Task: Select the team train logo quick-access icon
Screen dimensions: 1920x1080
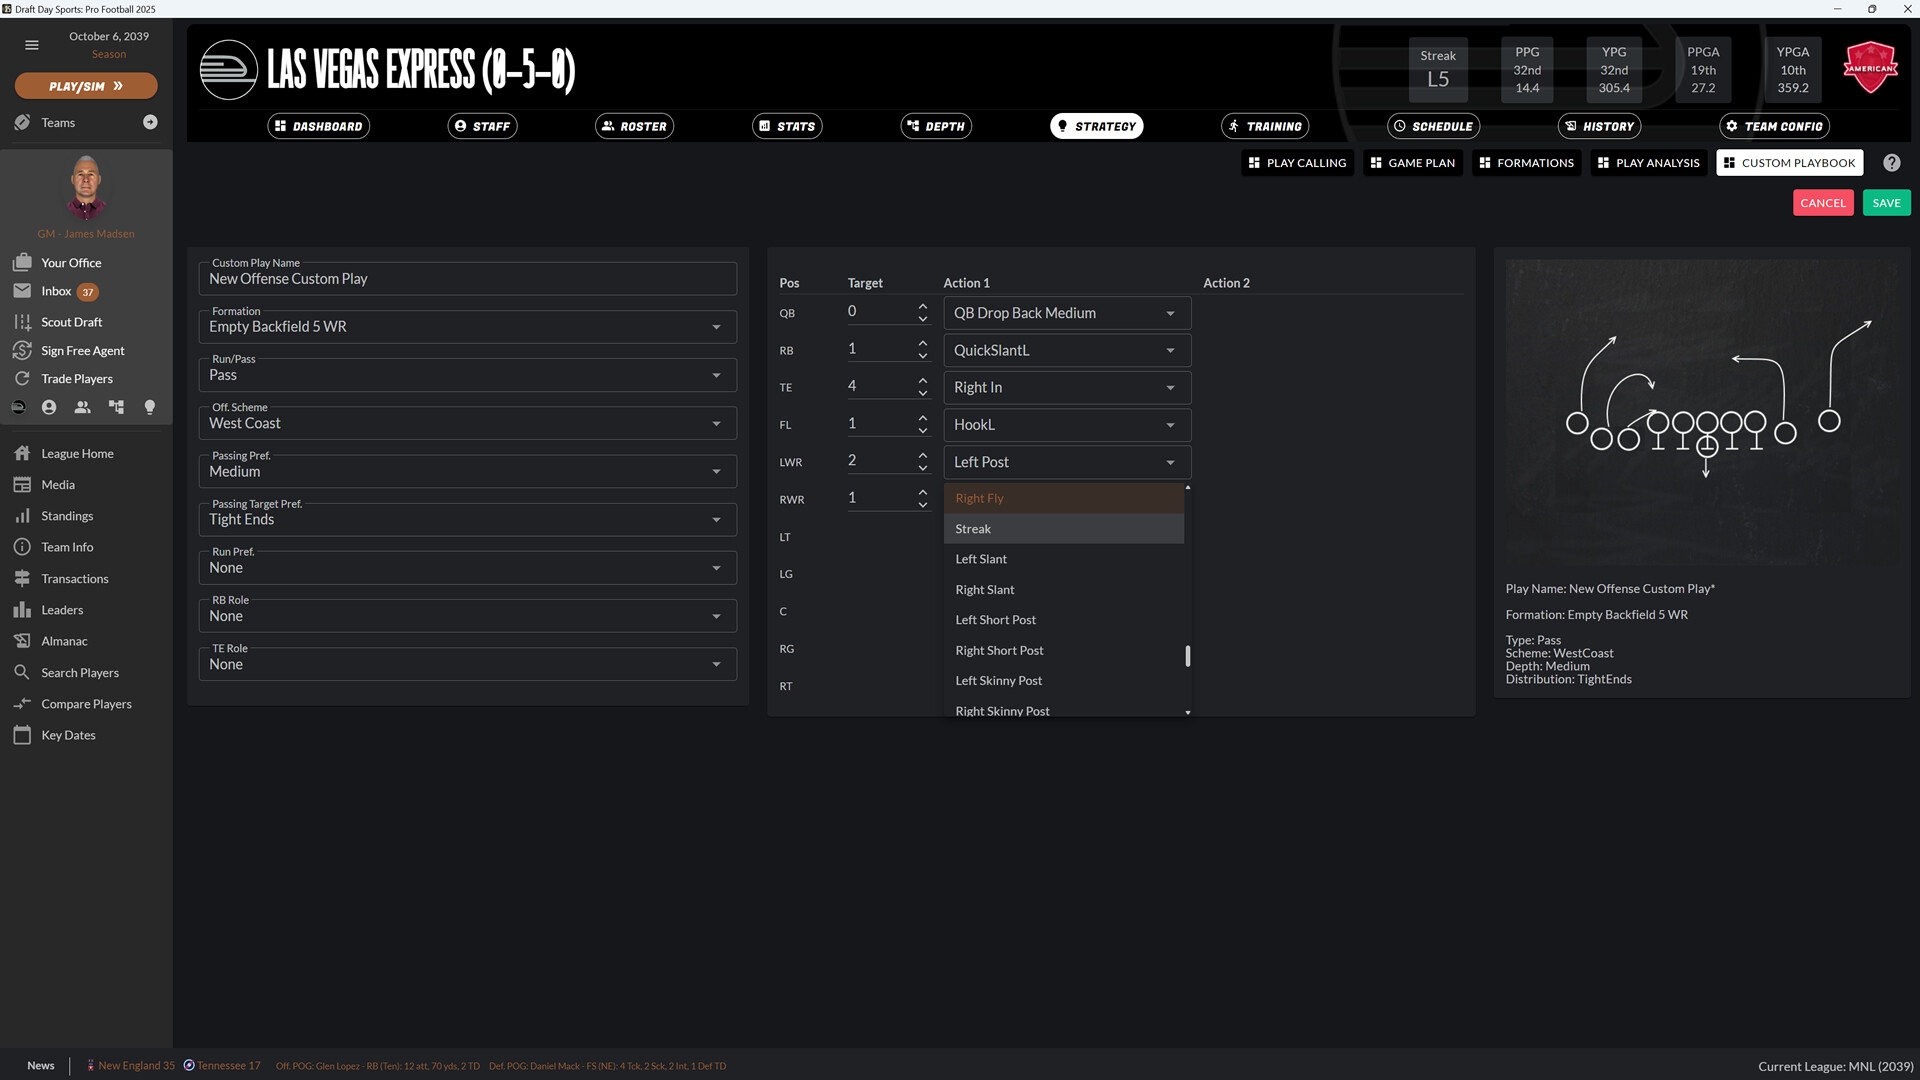Action: coord(17,407)
